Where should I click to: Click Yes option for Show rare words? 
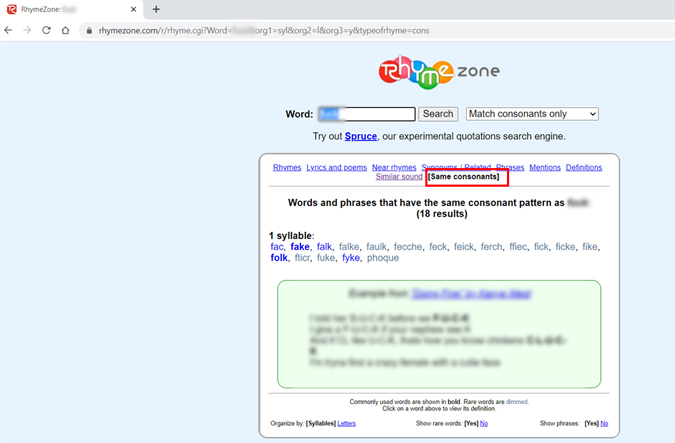coord(471,424)
